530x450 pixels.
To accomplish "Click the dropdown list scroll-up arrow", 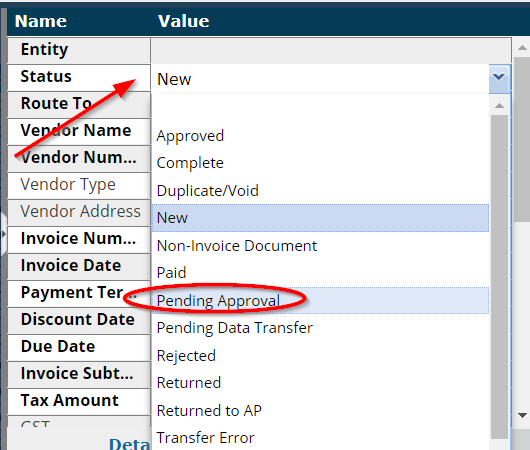I will [499, 105].
